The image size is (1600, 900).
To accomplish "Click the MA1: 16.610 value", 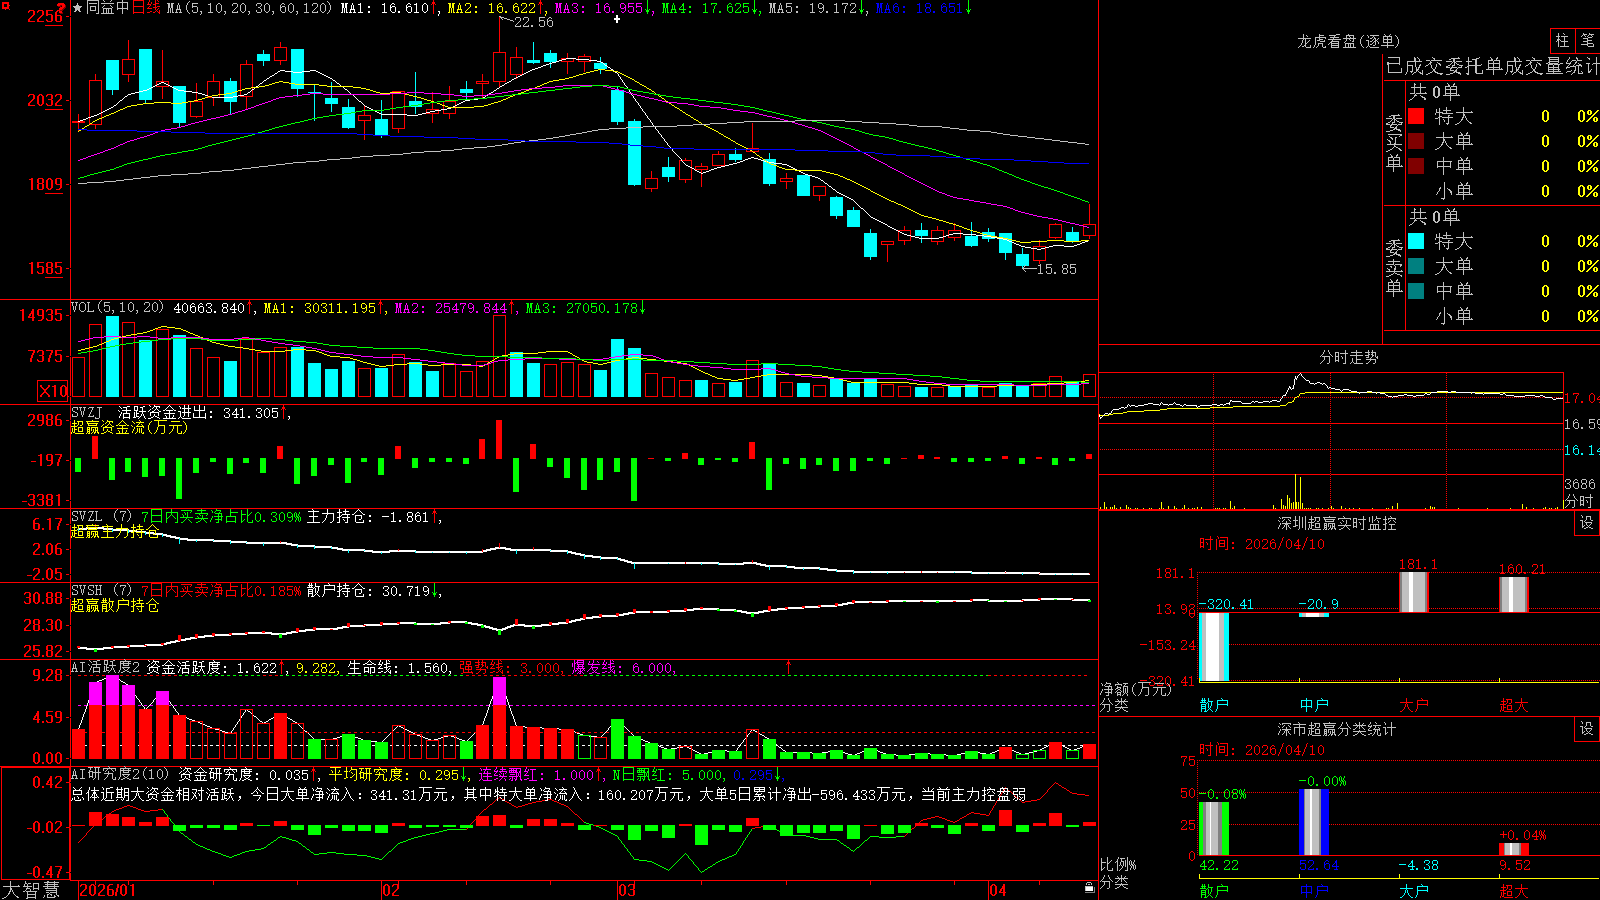I will coord(384,8).
